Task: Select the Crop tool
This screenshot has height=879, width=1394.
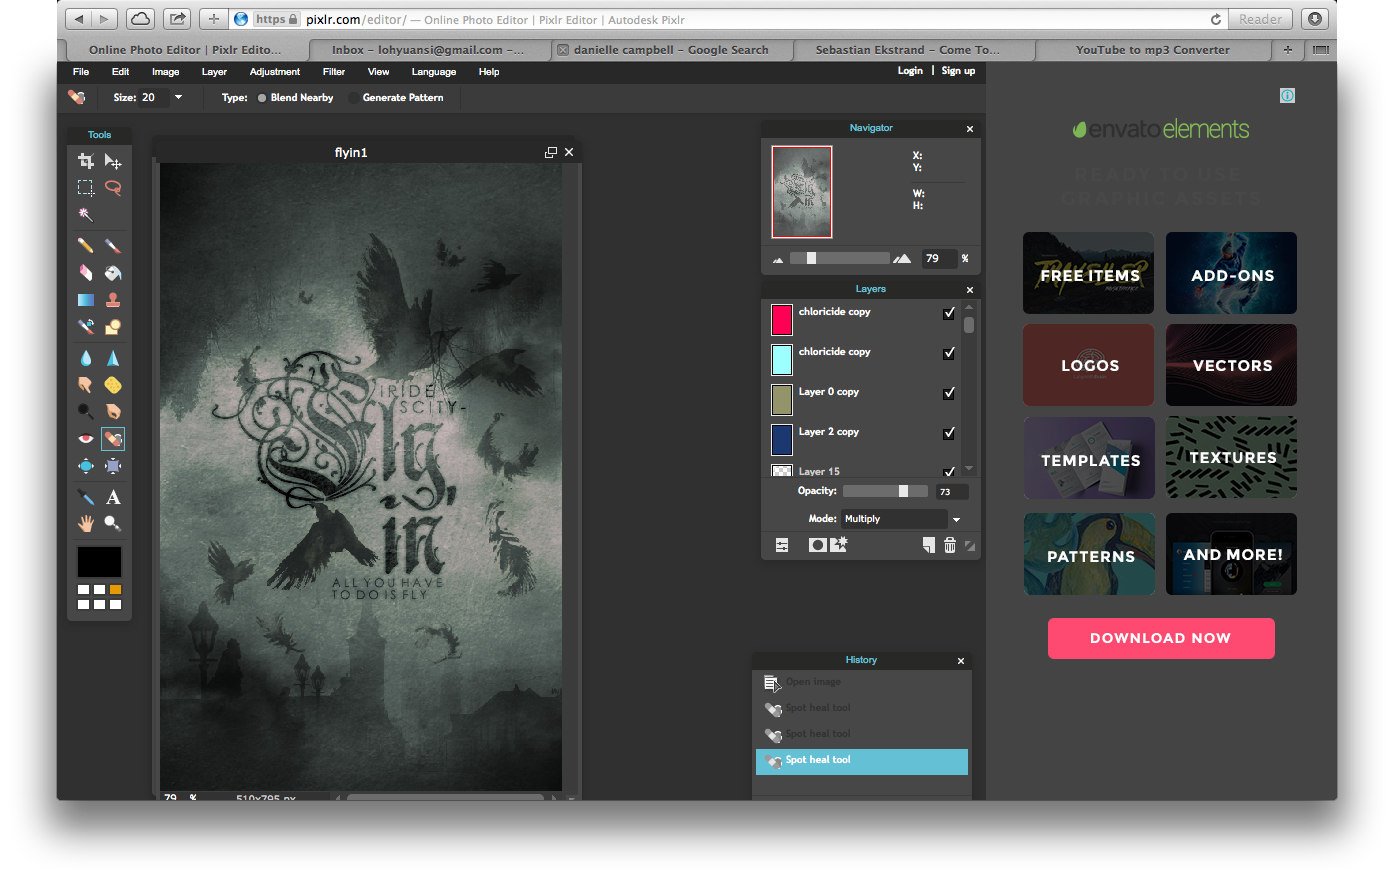Action: click(86, 161)
